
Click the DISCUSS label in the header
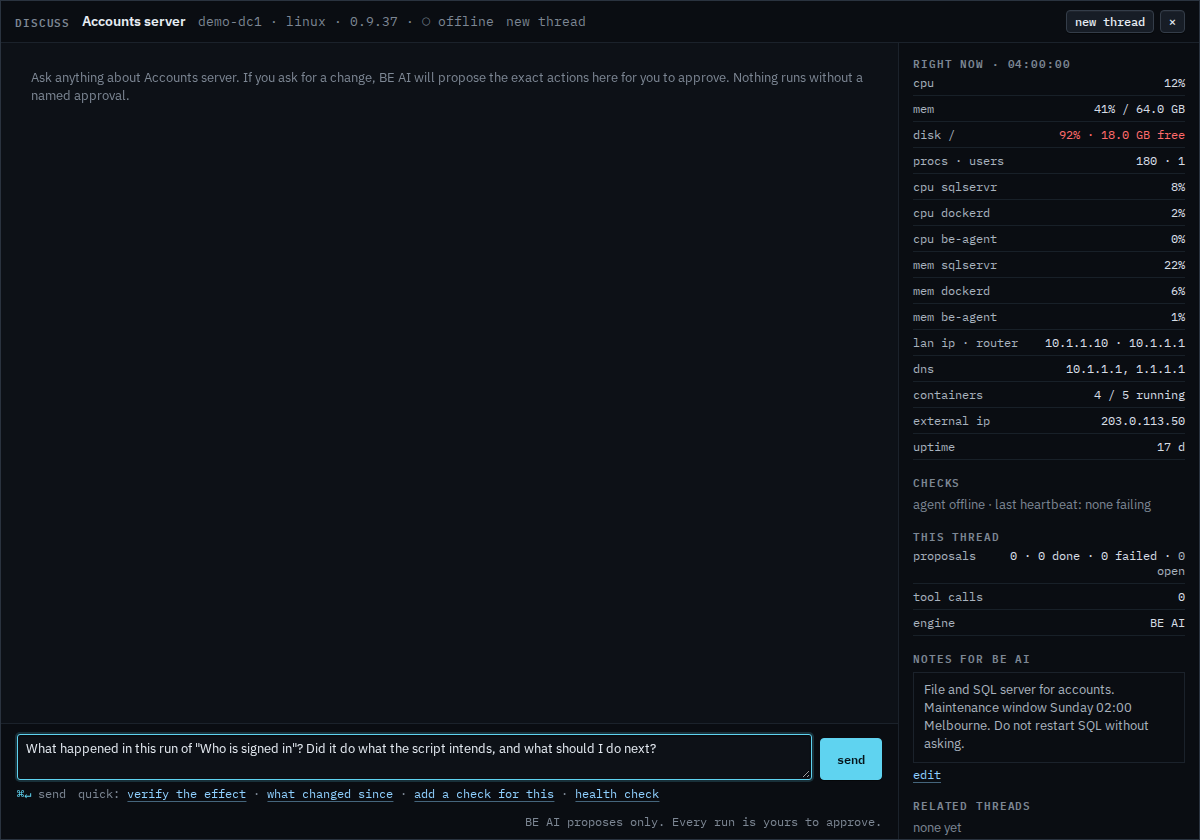(42, 22)
